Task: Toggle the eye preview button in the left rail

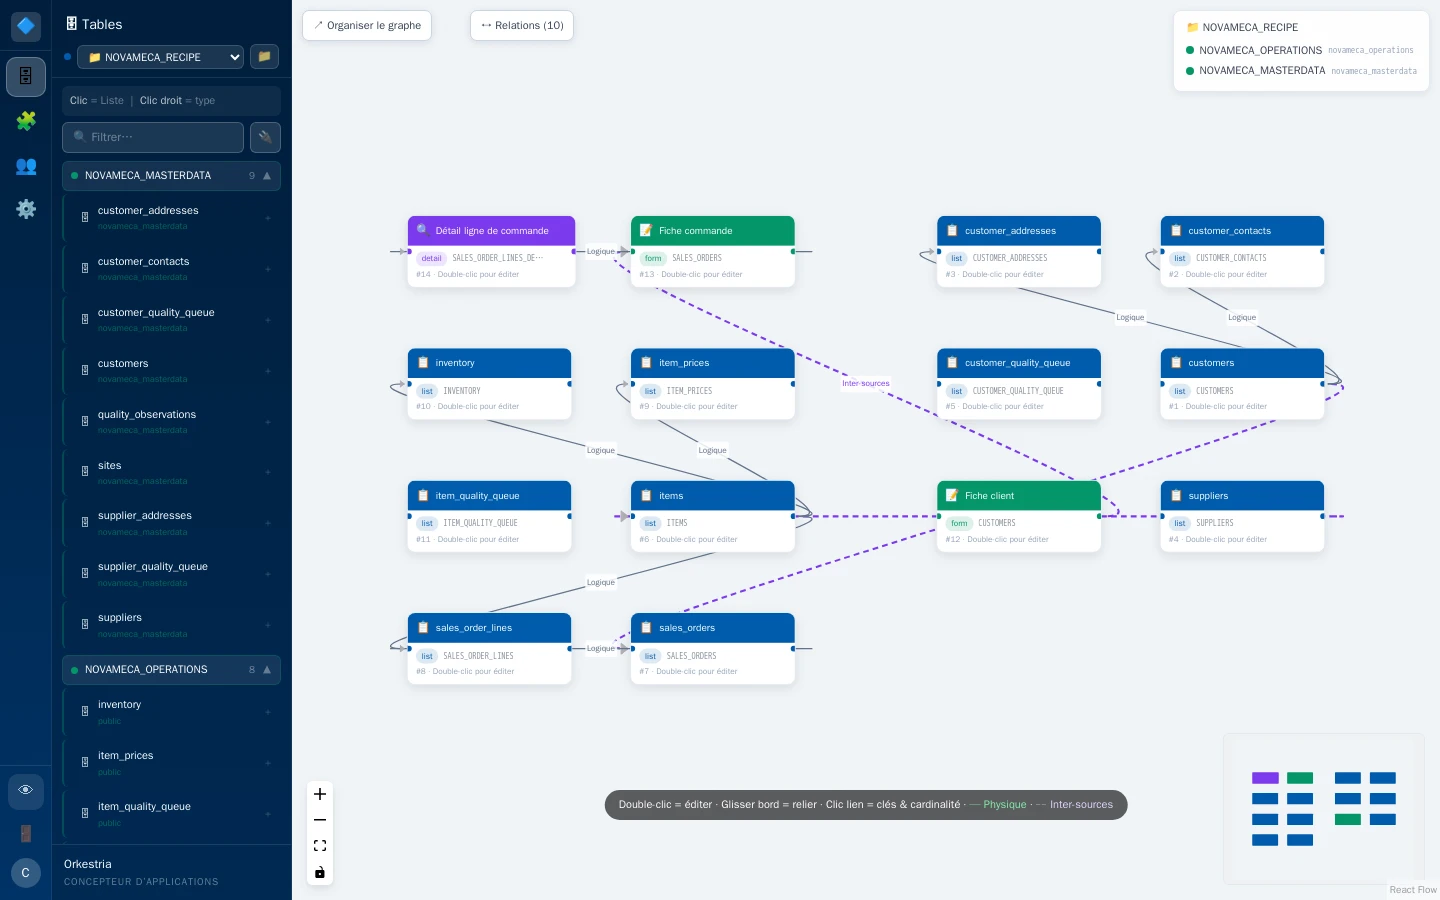Action: tap(26, 791)
